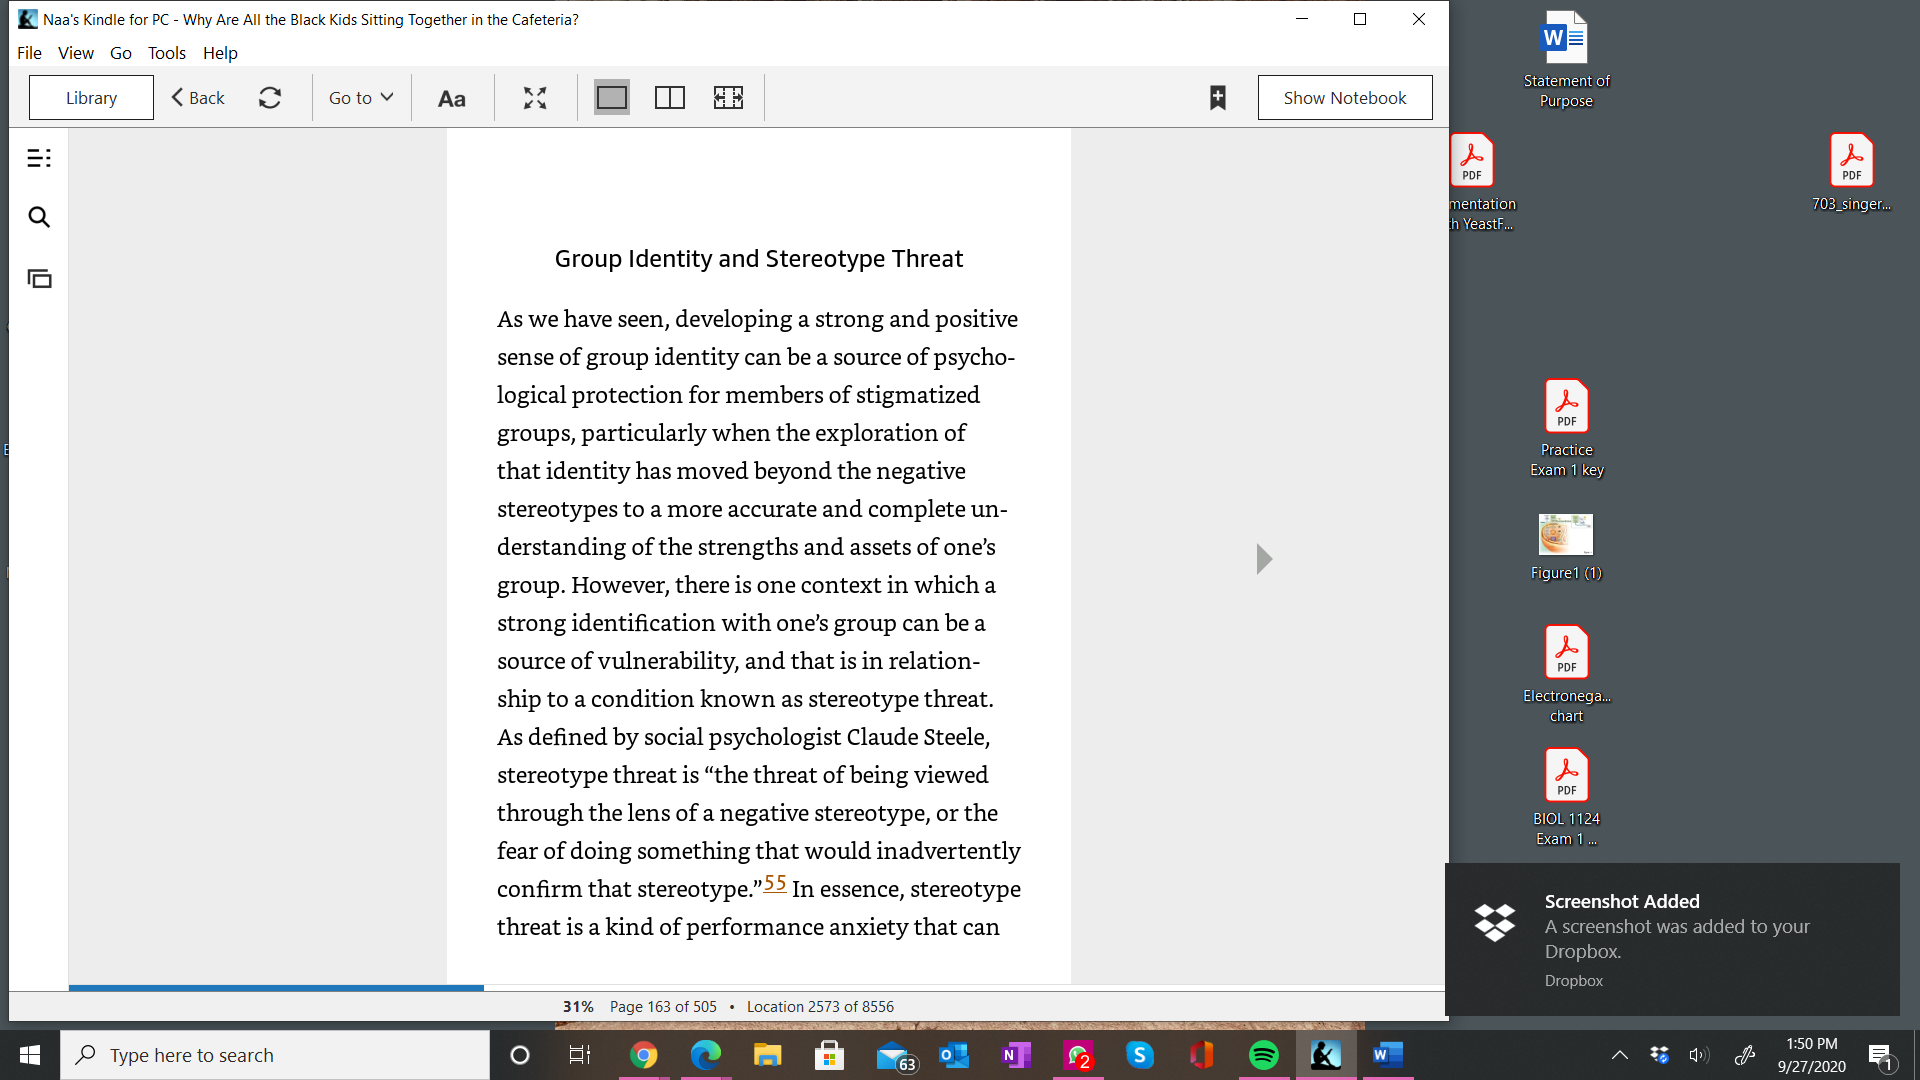This screenshot has width=1920, height=1080.
Task: Switch to two column view
Action: (670, 97)
